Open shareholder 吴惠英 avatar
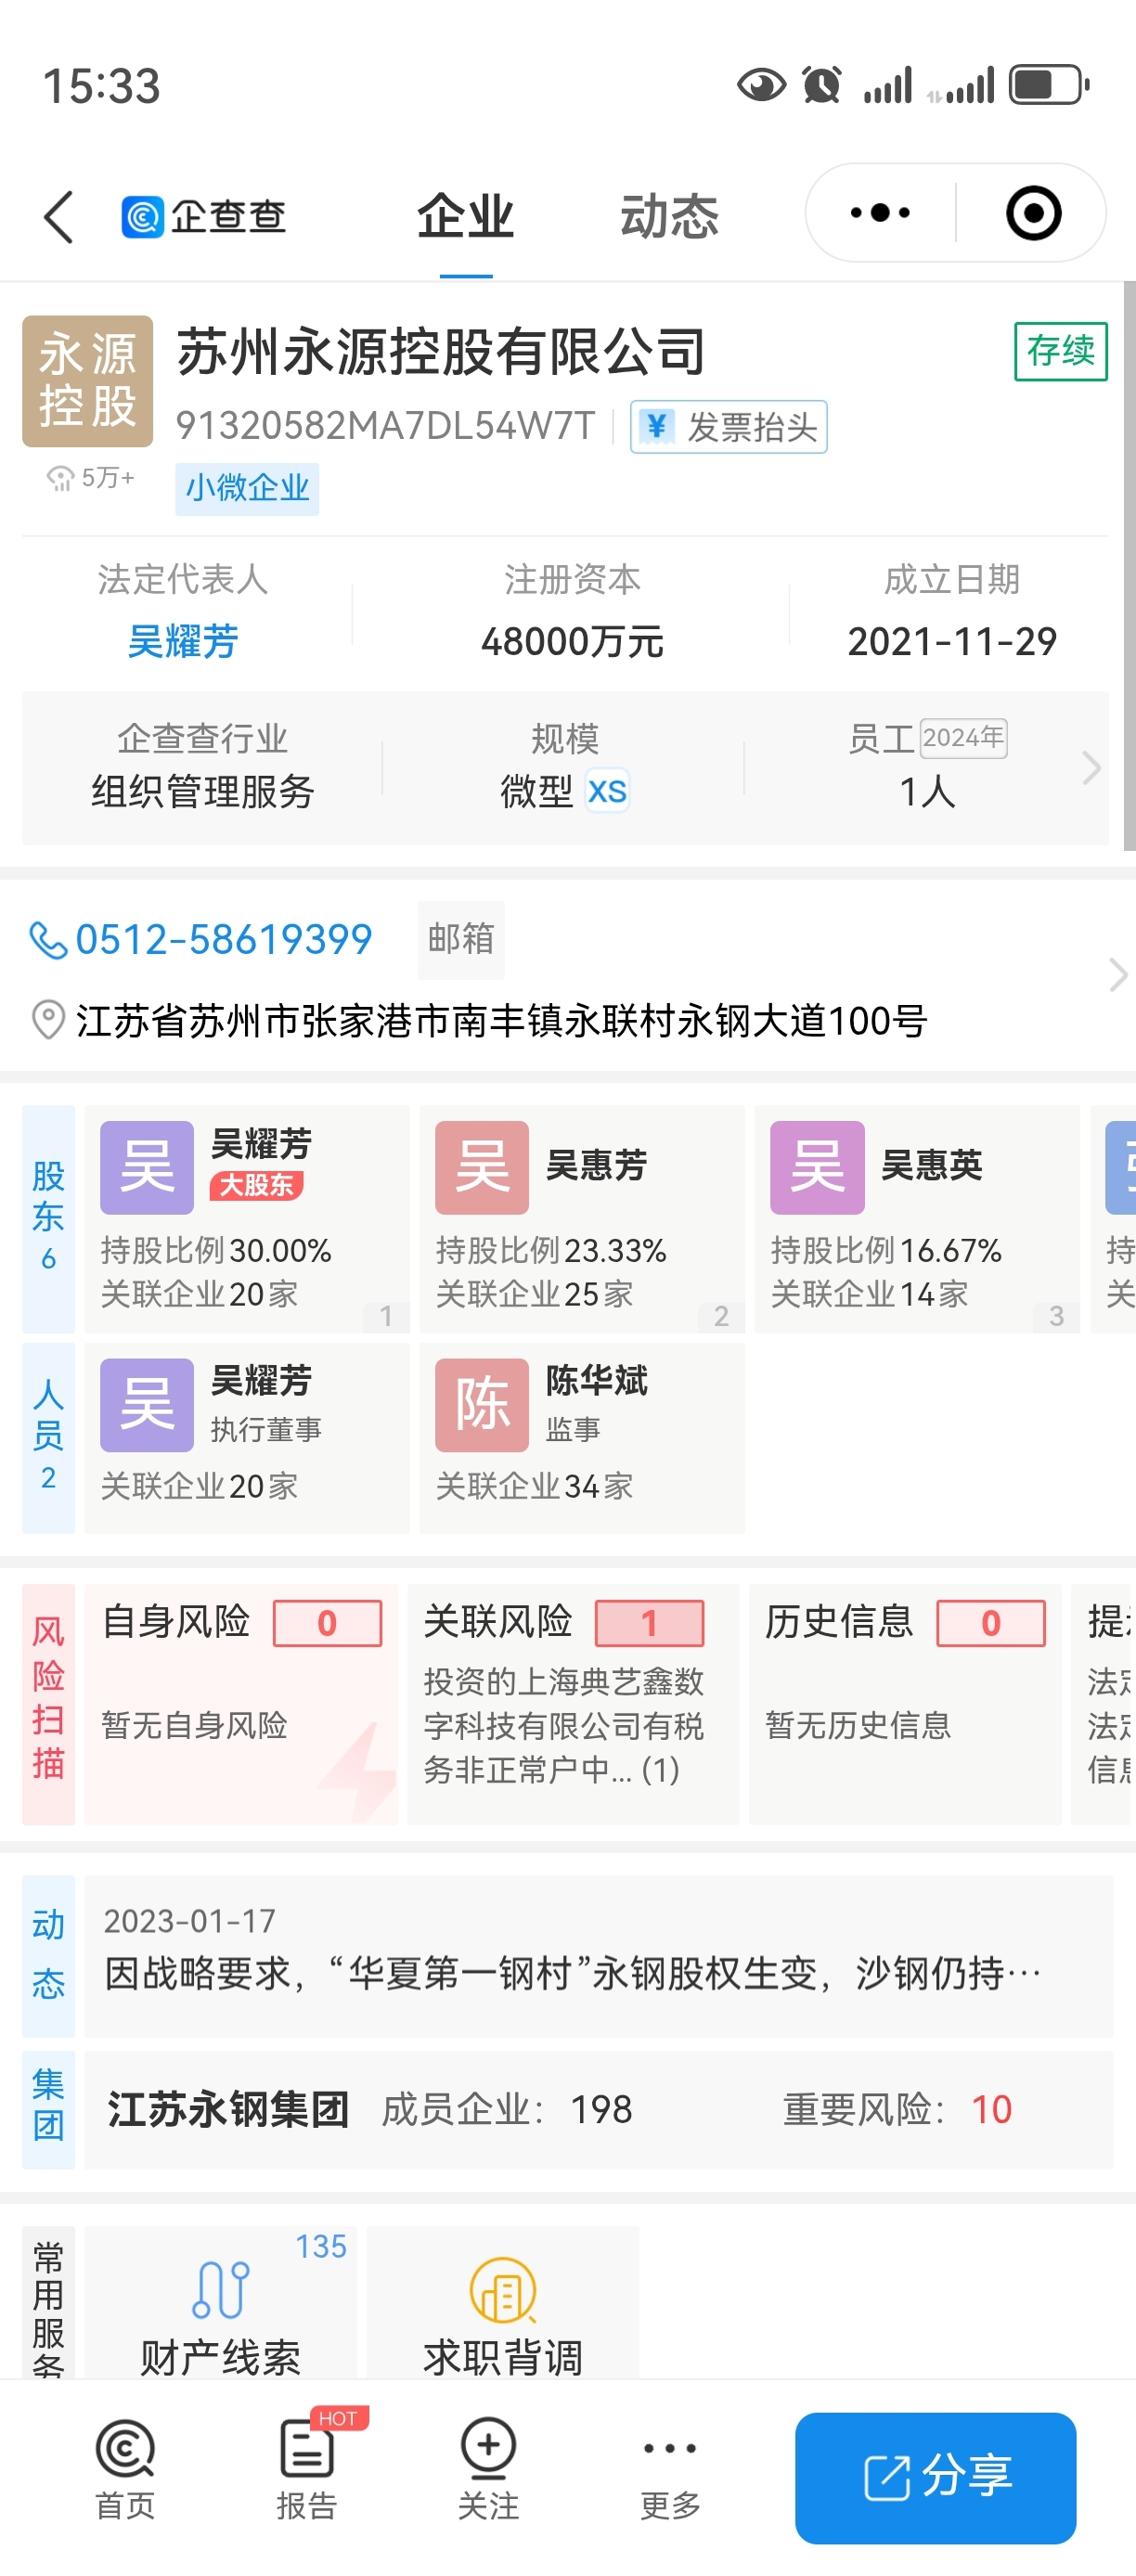This screenshot has height=2576, width=1136. (817, 1167)
